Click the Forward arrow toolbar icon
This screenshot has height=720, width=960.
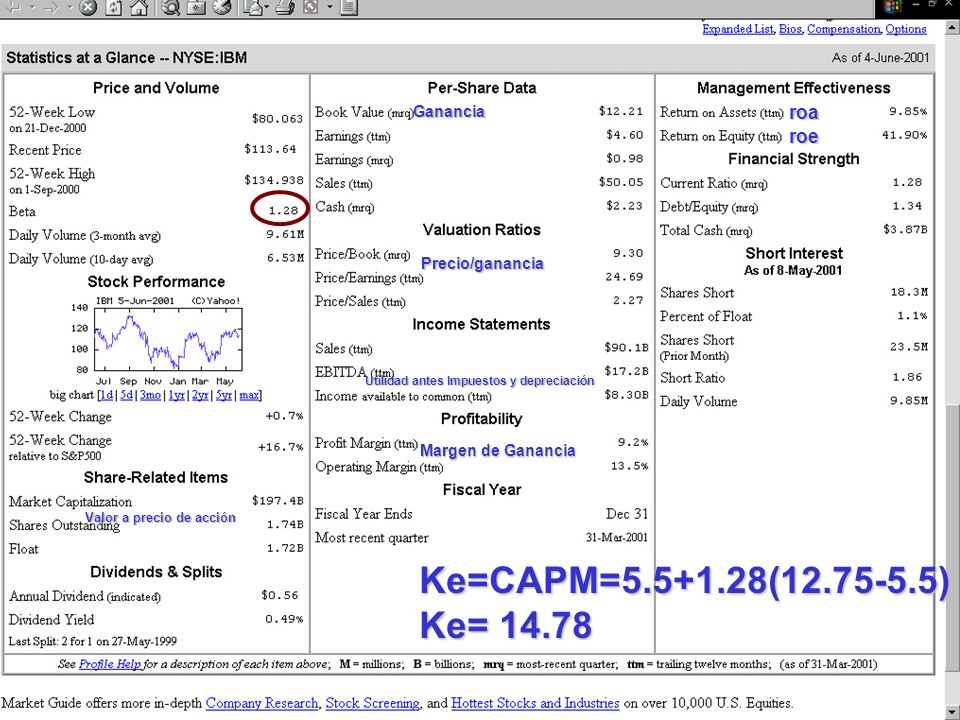point(51,7)
